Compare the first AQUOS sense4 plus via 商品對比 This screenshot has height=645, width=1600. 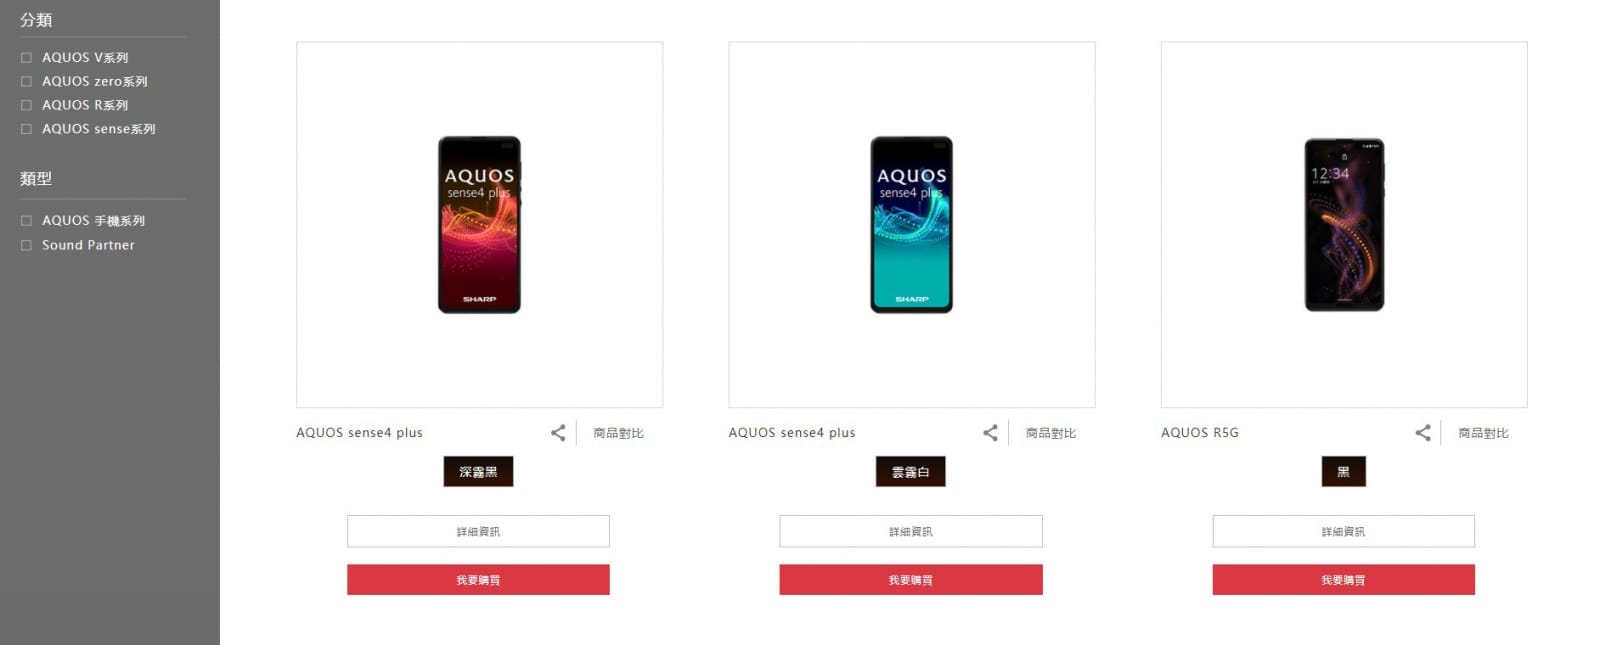(x=618, y=433)
